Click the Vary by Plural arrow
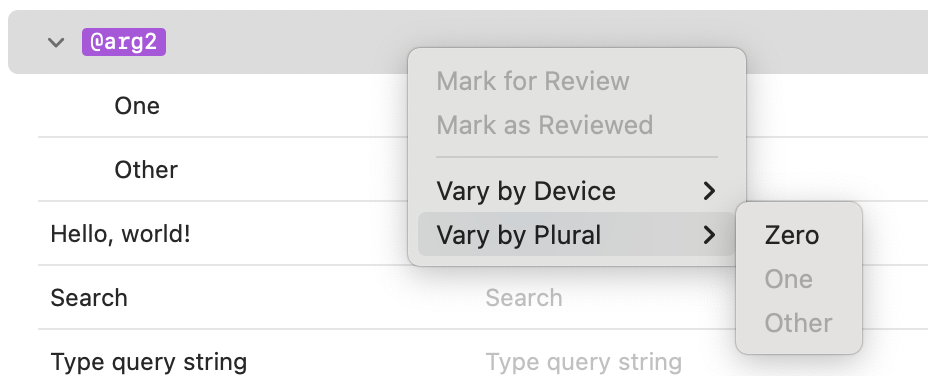The width and height of the screenshot is (928, 376). [709, 235]
